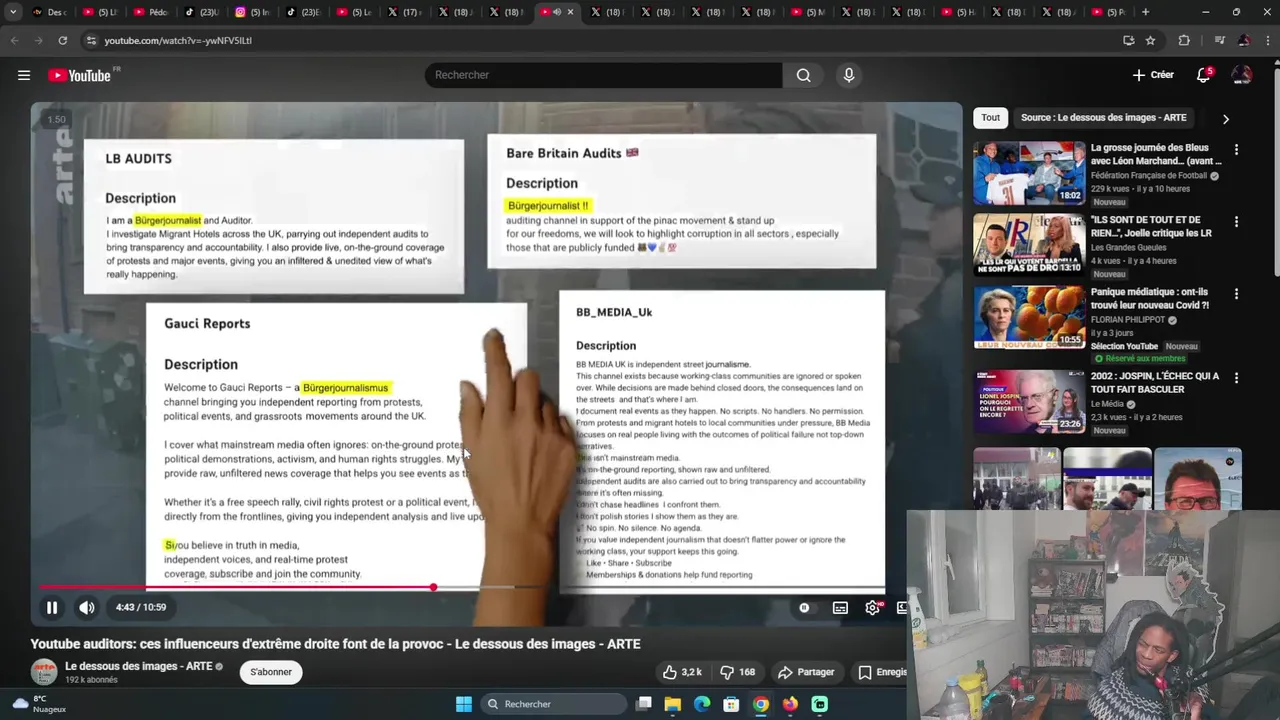Open the Le dessous des images channel avatar
This screenshot has height=720, width=1280.
tap(44, 672)
